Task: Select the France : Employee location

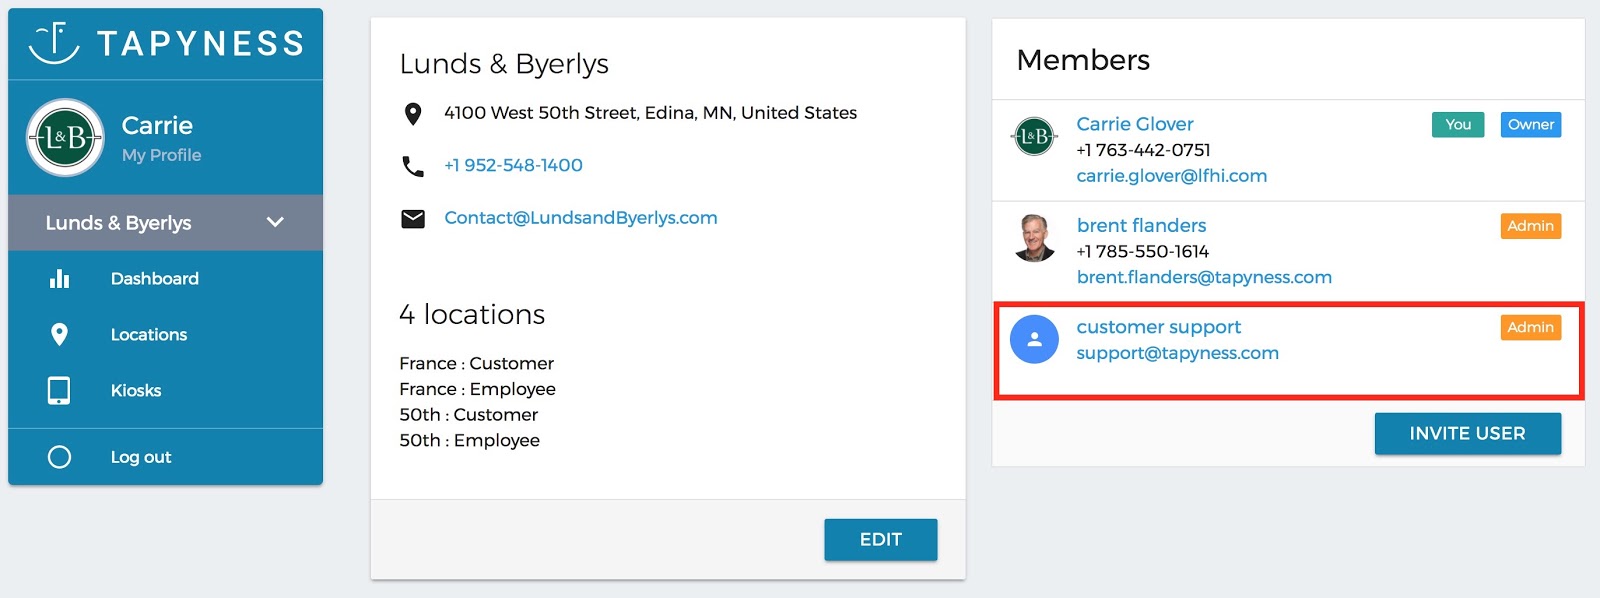Action: (477, 389)
